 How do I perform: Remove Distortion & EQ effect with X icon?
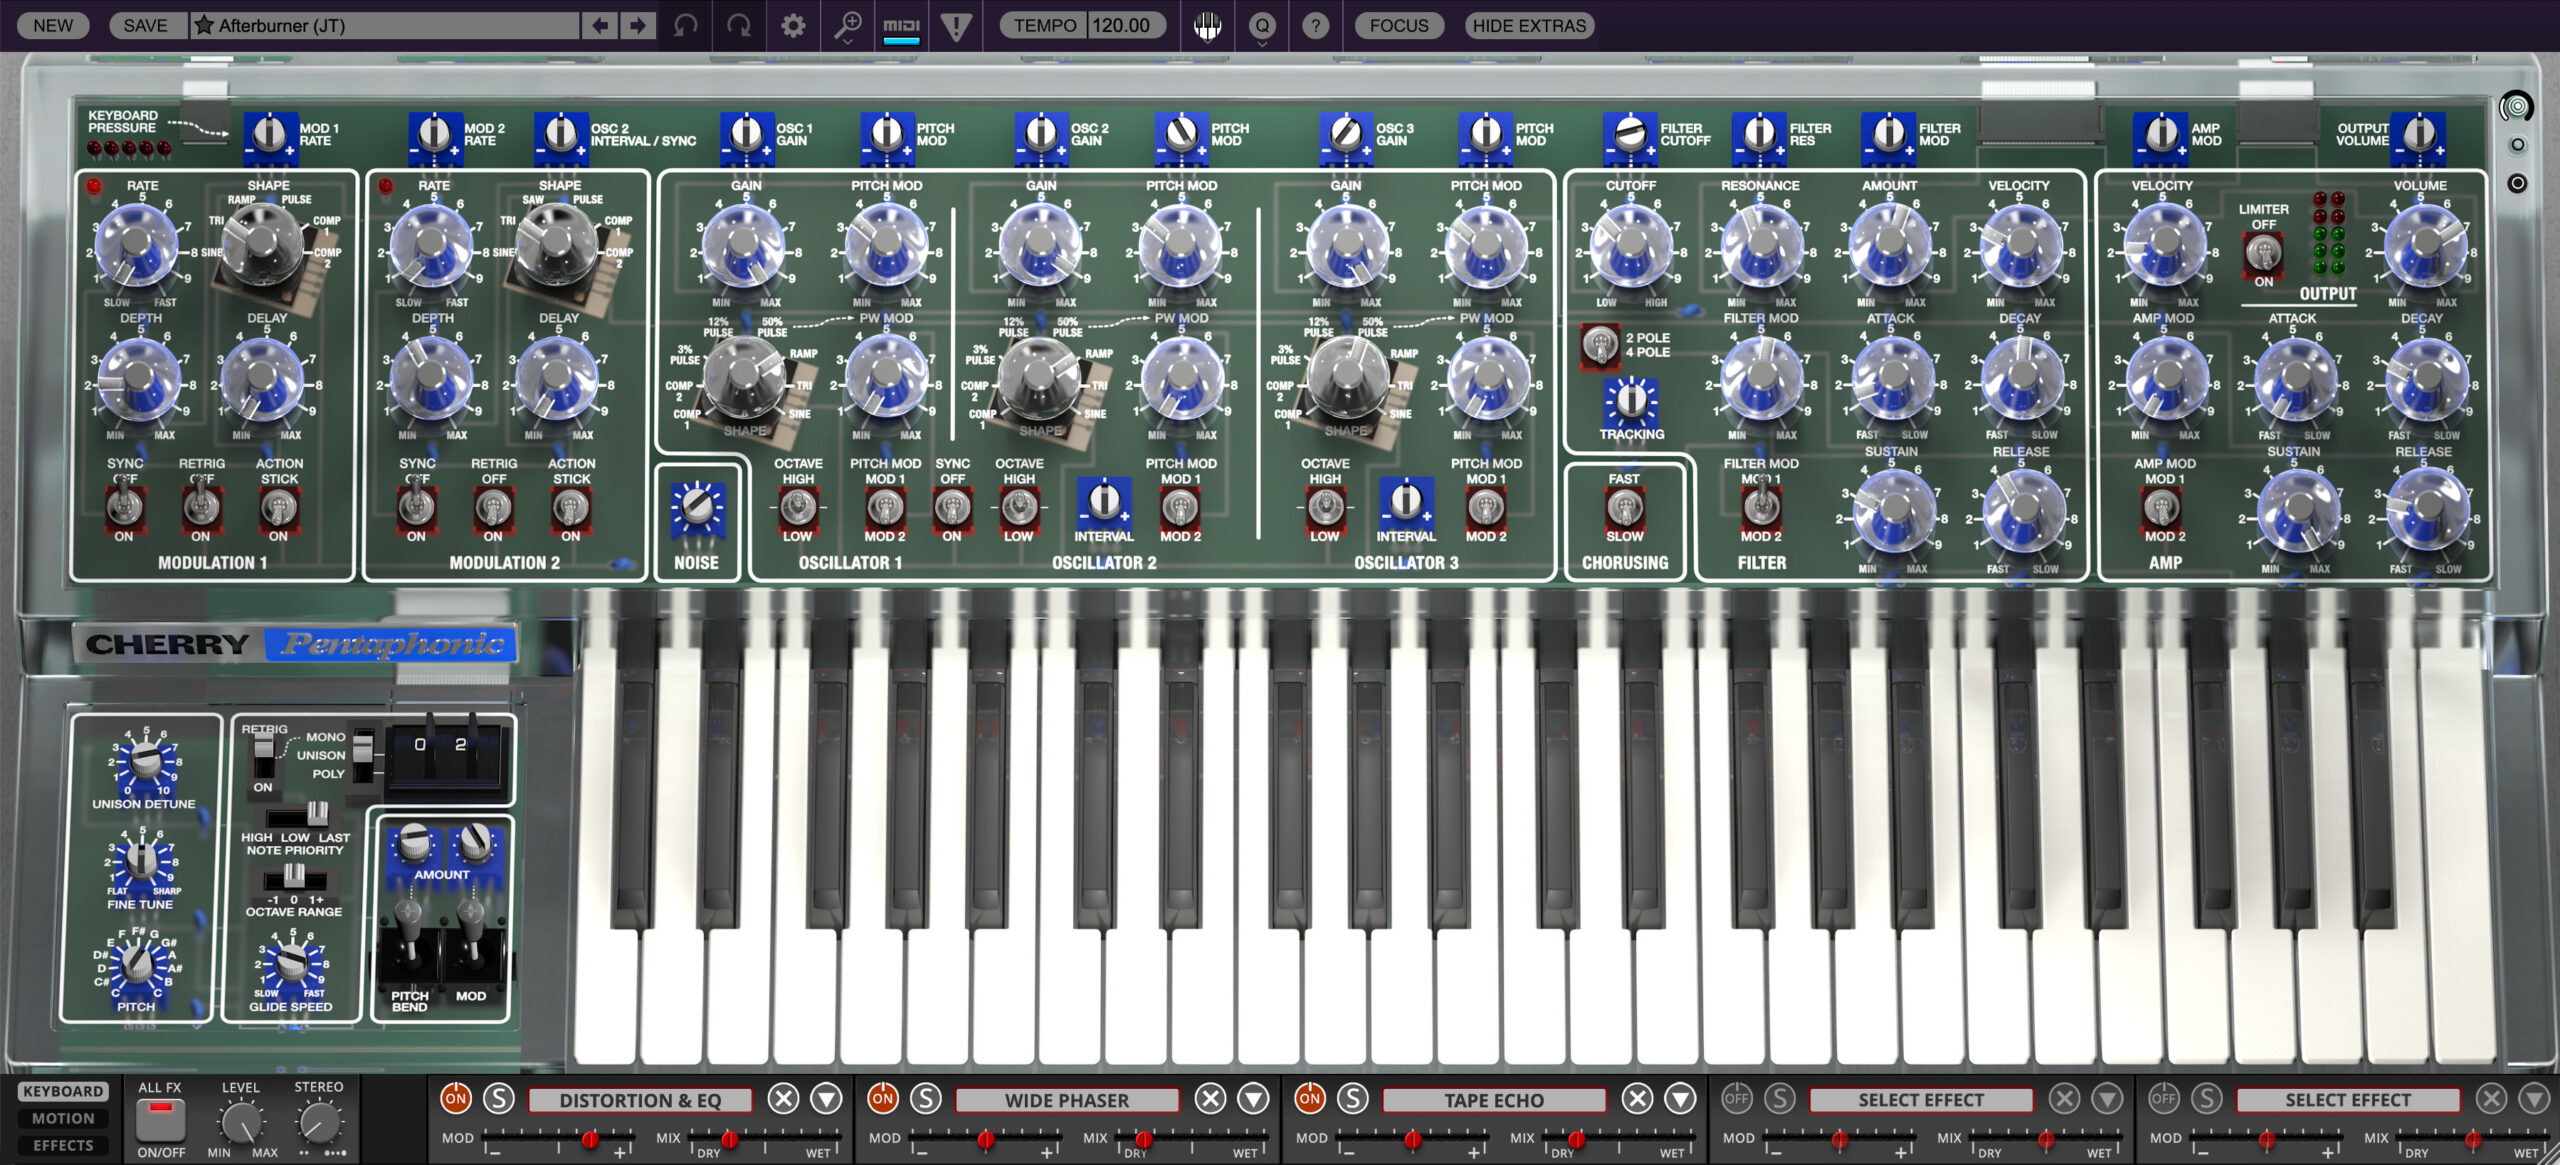click(x=783, y=1099)
